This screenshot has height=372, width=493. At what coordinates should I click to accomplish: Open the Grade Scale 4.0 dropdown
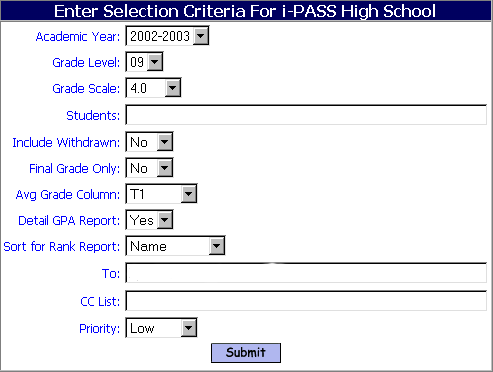(x=153, y=88)
